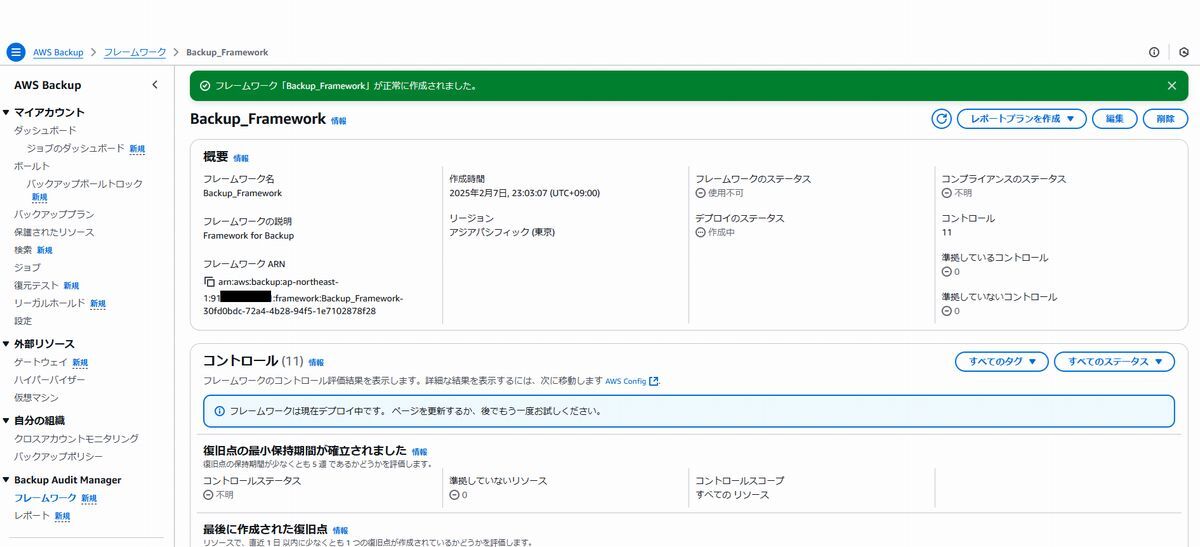
Task: Open ジョブ in sidebar
Action: 27,268
